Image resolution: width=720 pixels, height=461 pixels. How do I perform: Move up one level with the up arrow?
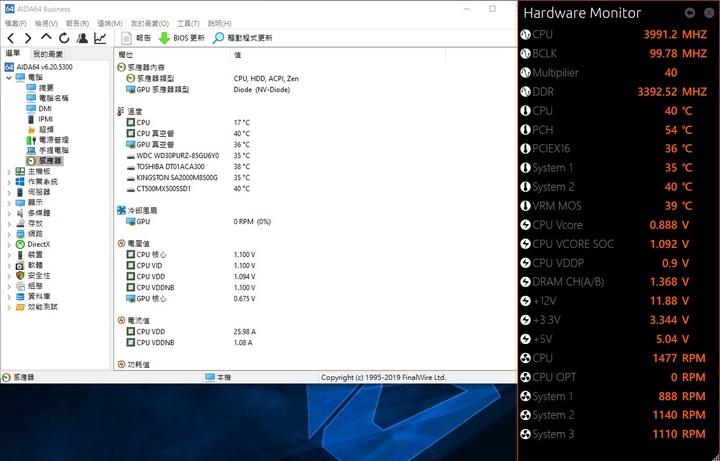[46, 37]
